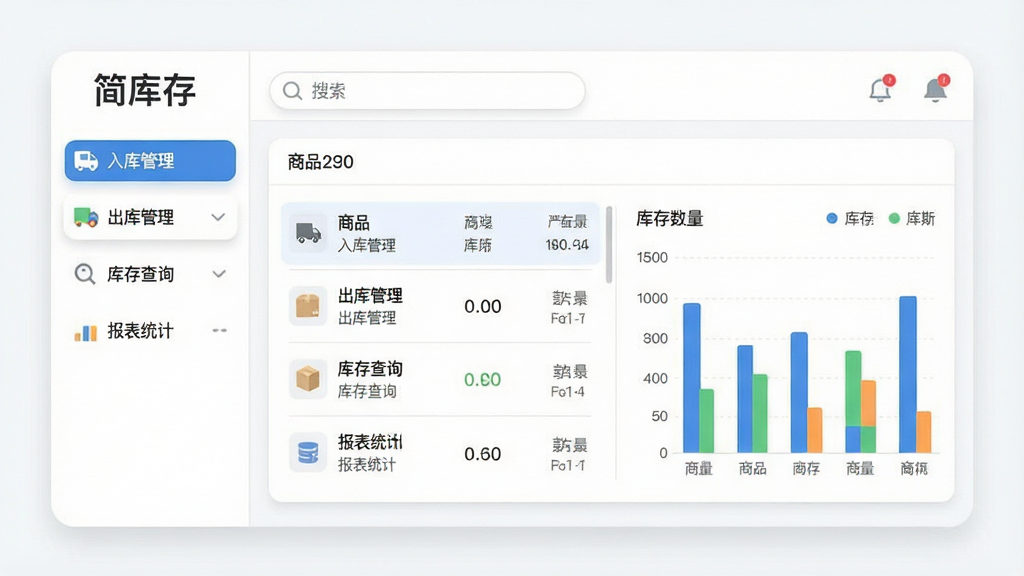Click the rightmost tallest blue chart bar
Image resolution: width=1024 pixels, height=576 pixels.
pos(908,374)
